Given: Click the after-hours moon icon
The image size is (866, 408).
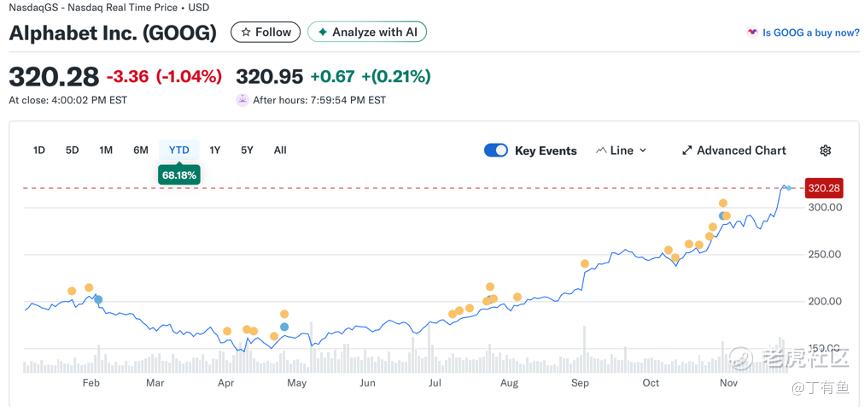Looking at the screenshot, I should (x=242, y=100).
